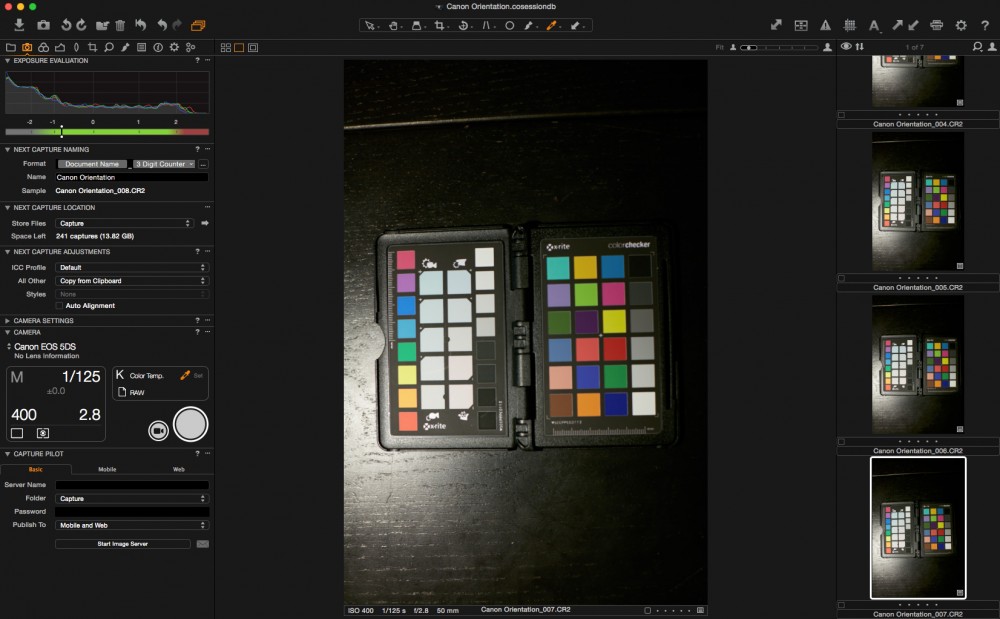The width and height of the screenshot is (1000, 619).
Task: Open the browser search magnifier
Action: point(977,47)
